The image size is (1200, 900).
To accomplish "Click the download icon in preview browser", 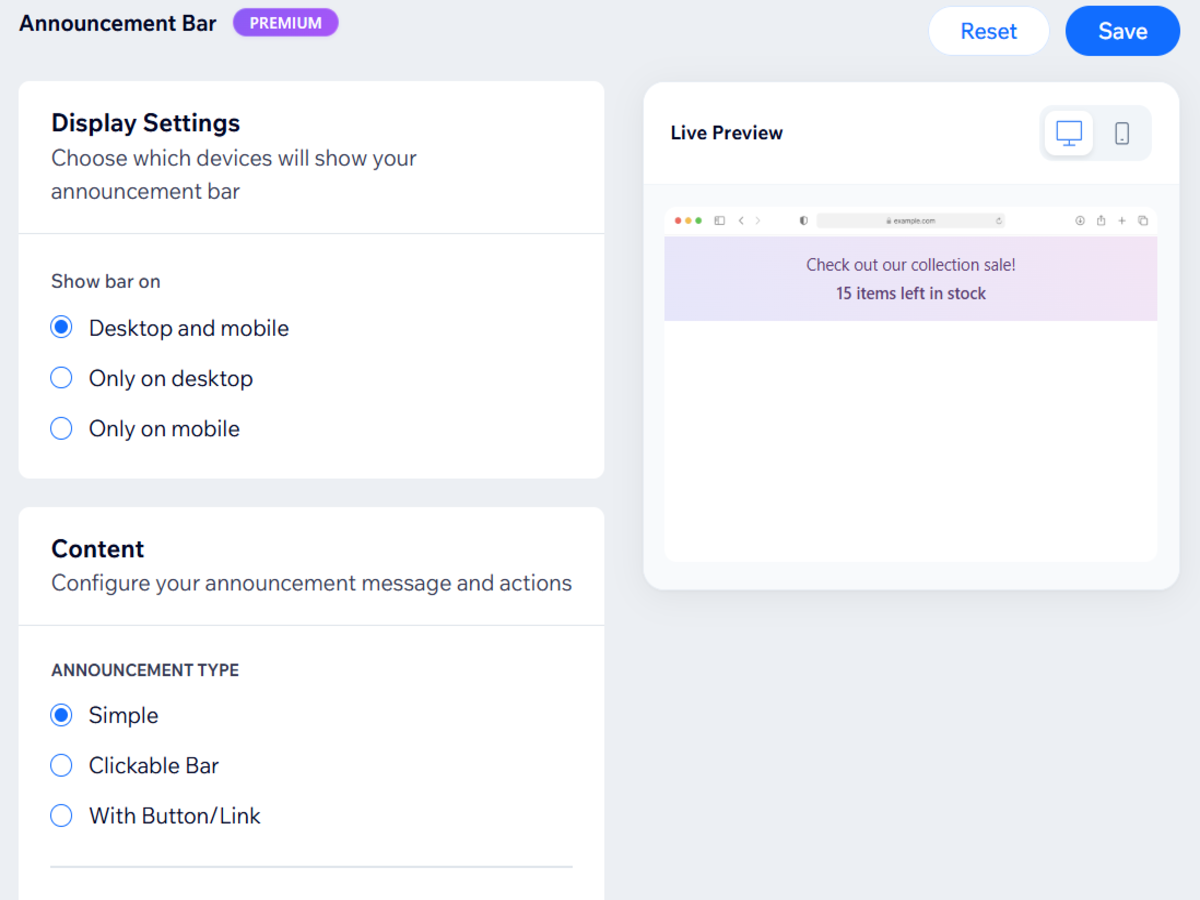I will coord(1080,221).
